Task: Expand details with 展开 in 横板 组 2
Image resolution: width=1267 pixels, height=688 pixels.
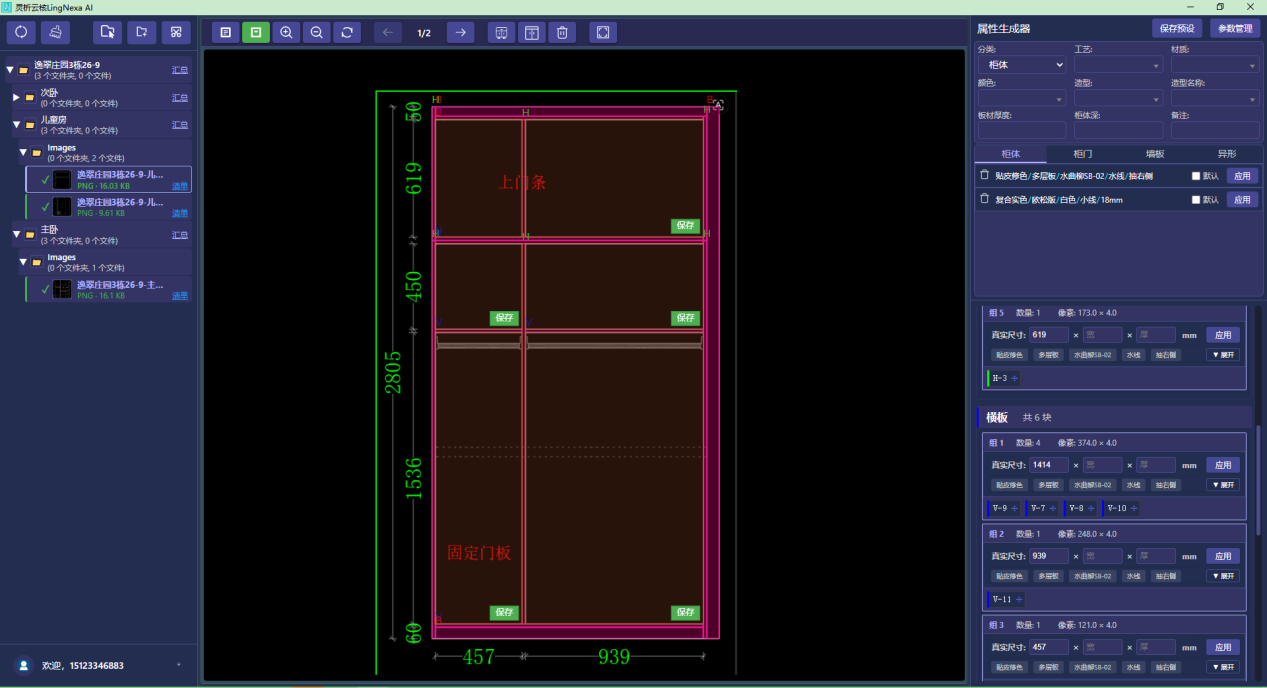Action: (x=1223, y=576)
